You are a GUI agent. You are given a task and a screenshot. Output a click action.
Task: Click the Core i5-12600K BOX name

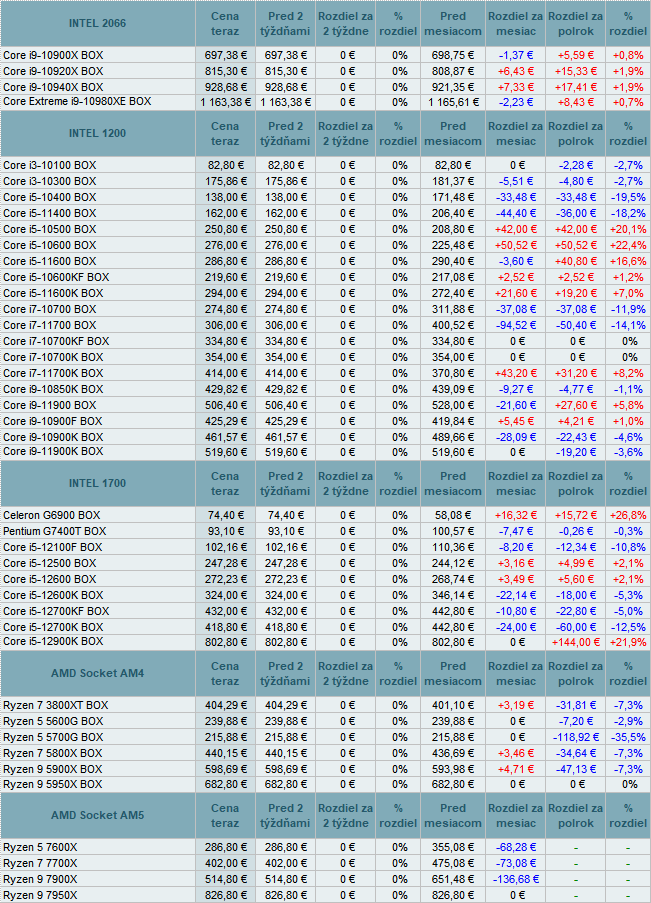click(53, 595)
